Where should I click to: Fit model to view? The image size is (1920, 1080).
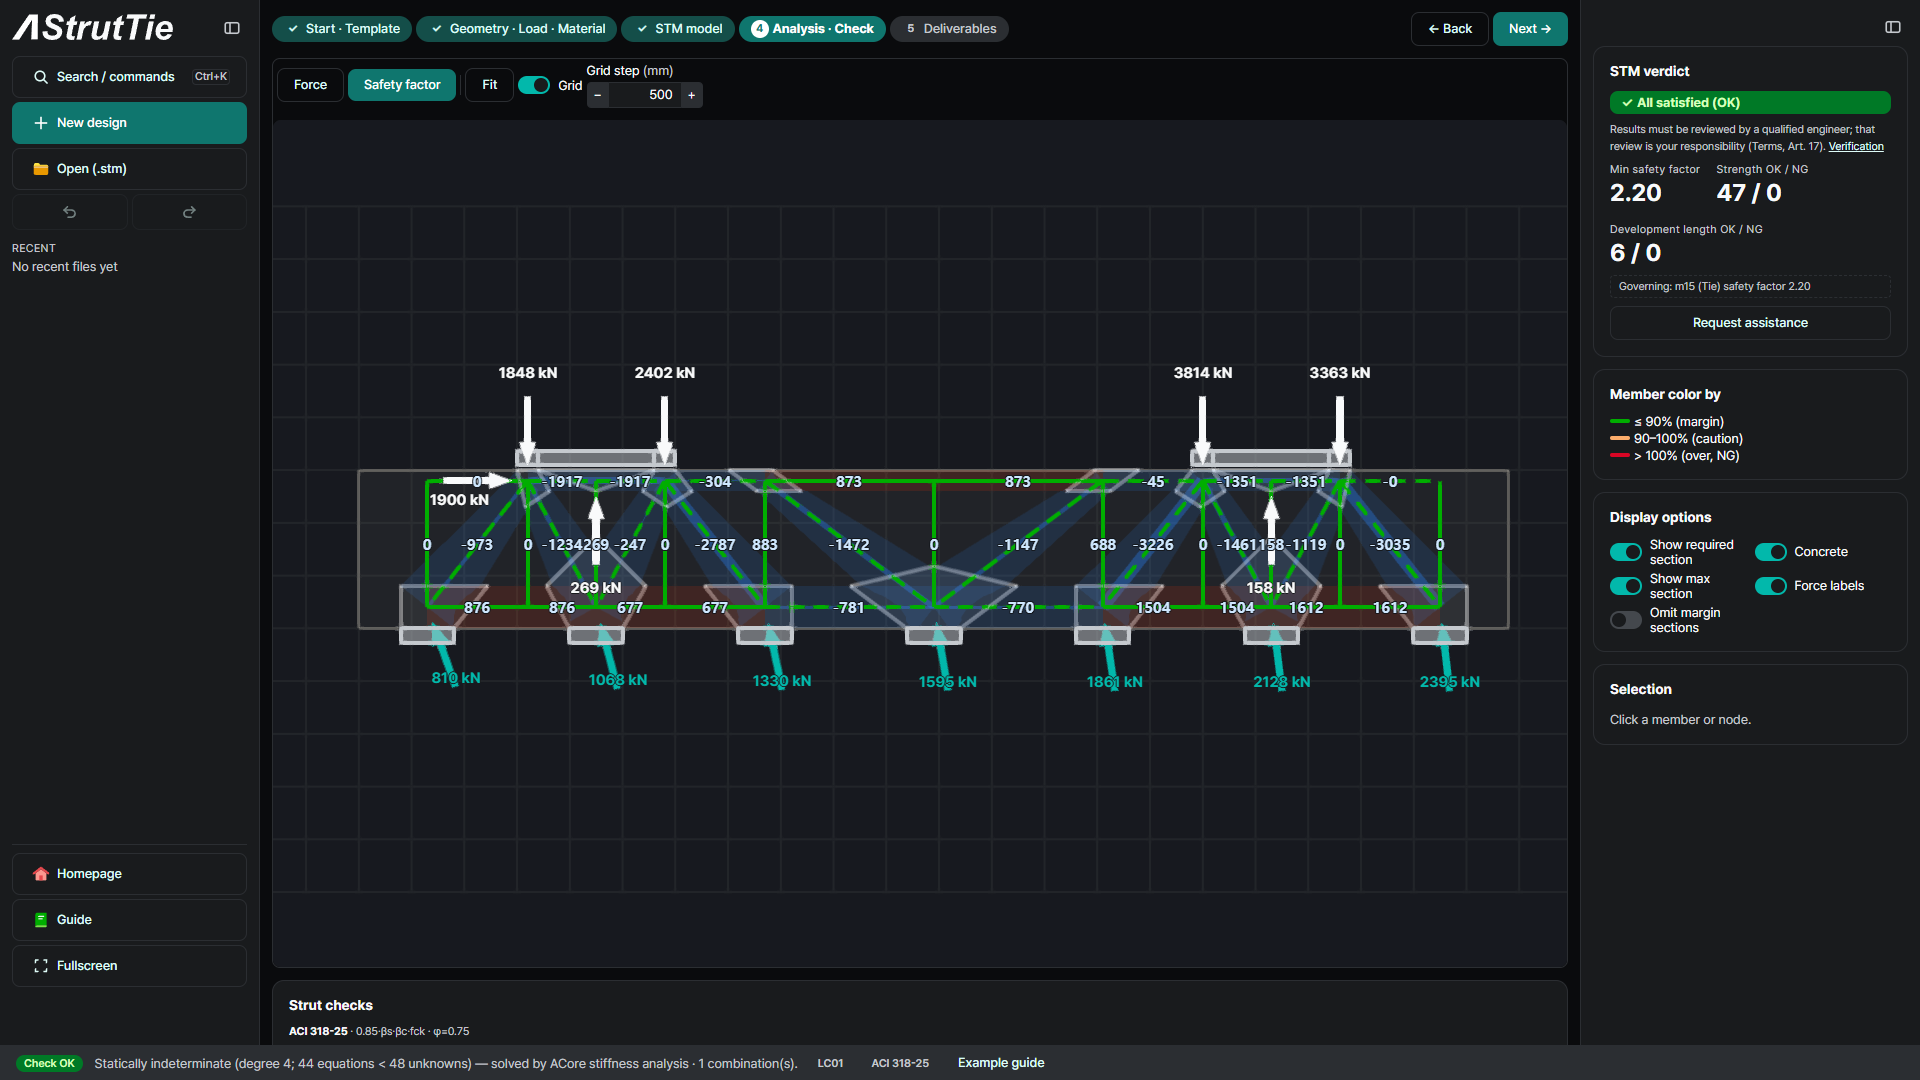coord(489,85)
